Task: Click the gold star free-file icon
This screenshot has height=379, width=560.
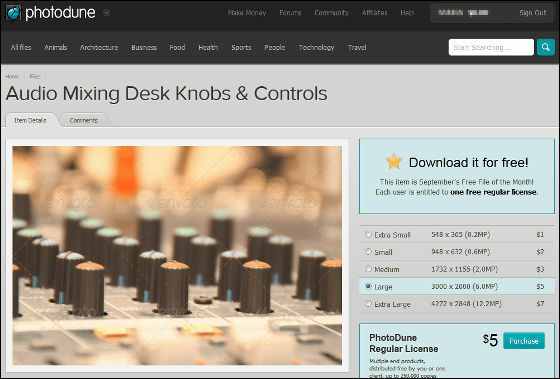Action: tap(394, 161)
